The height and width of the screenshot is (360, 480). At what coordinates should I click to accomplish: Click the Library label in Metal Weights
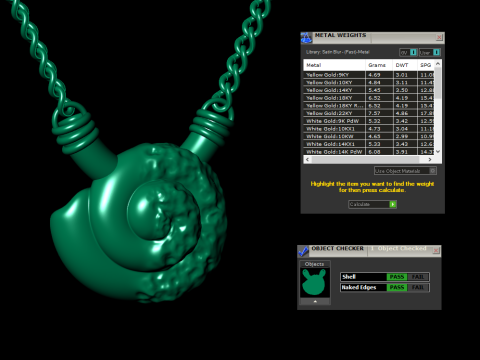338,52
